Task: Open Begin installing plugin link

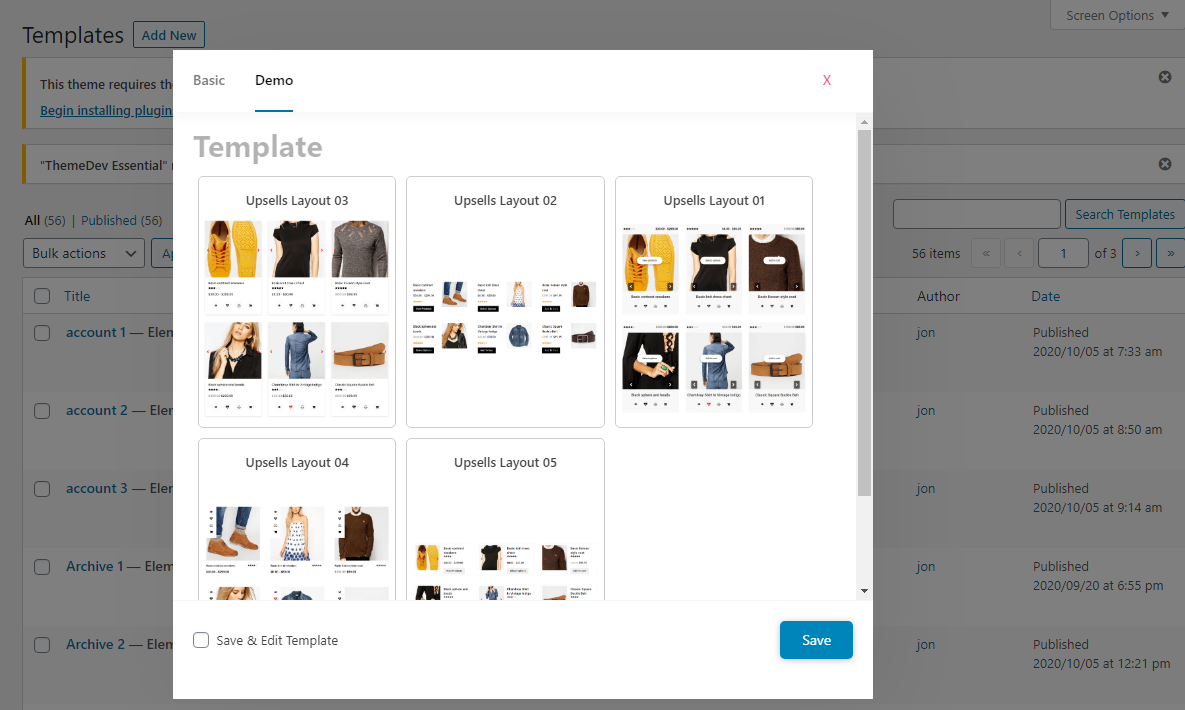Action: click(107, 110)
